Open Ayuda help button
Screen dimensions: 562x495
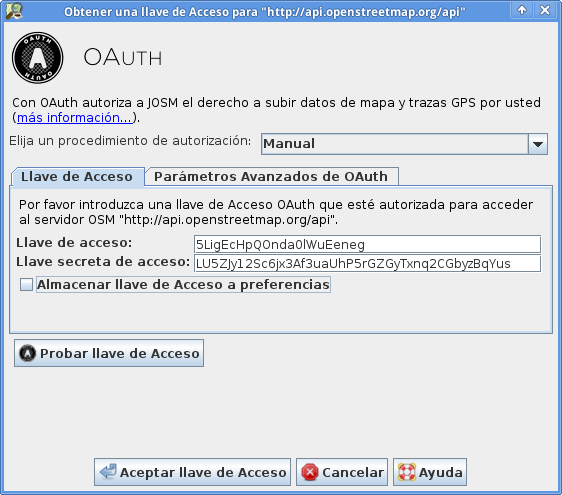[430, 472]
